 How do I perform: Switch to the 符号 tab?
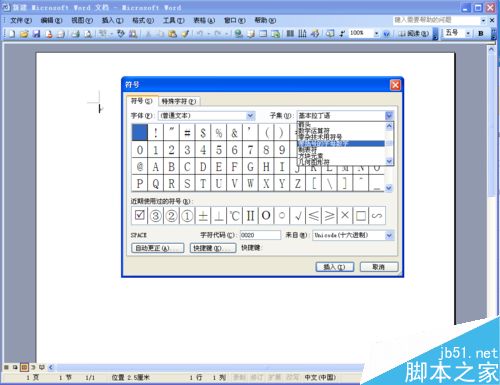141,101
